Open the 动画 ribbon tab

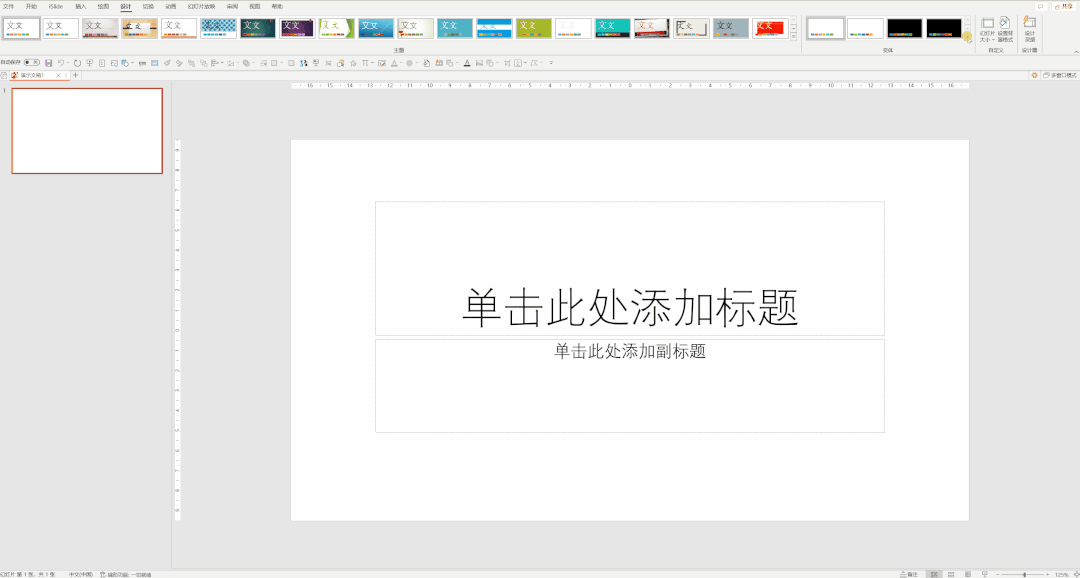tap(171, 6)
